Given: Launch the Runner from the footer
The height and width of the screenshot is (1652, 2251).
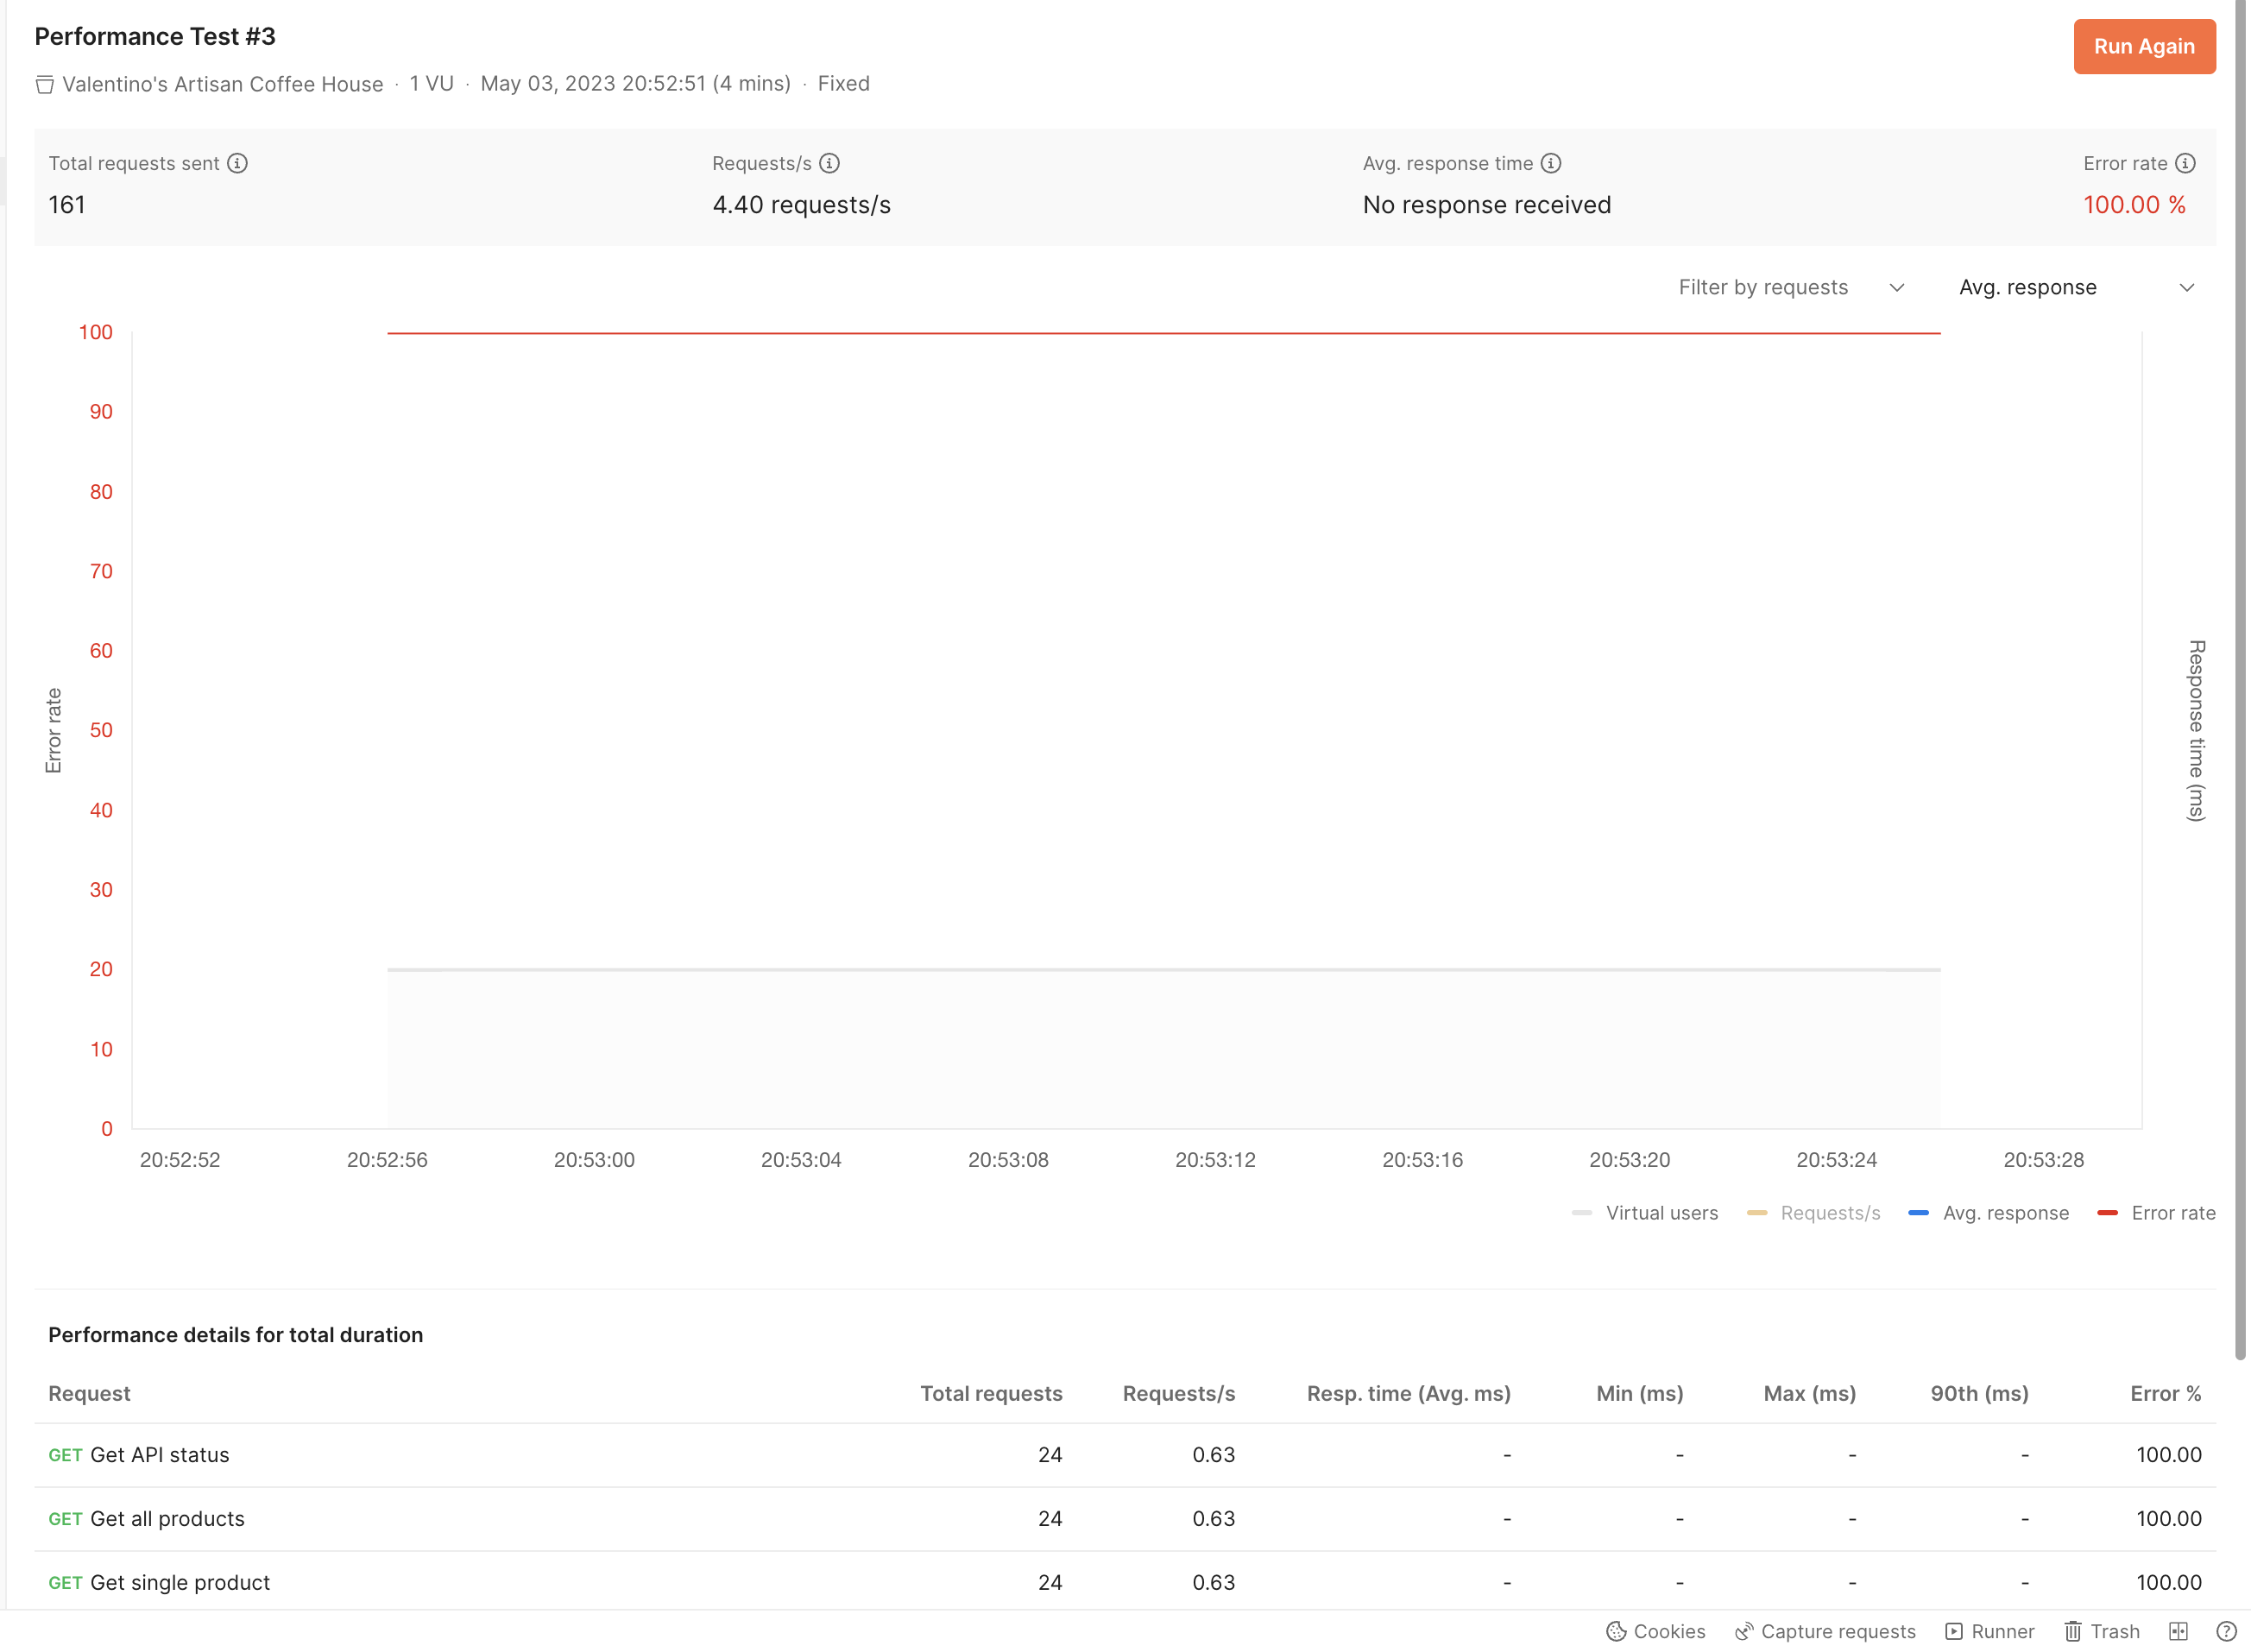Looking at the screenshot, I should click(x=1990, y=1631).
